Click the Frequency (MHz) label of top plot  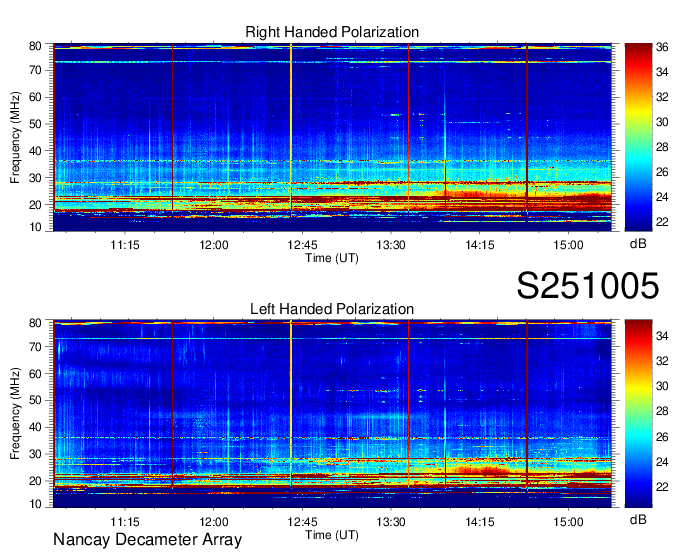(x=16, y=138)
